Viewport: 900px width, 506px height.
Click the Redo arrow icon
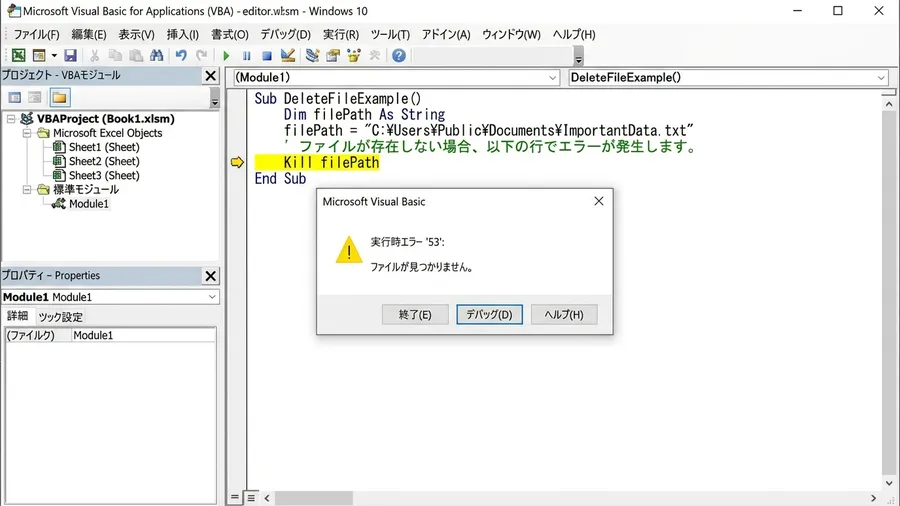click(x=201, y=55)
